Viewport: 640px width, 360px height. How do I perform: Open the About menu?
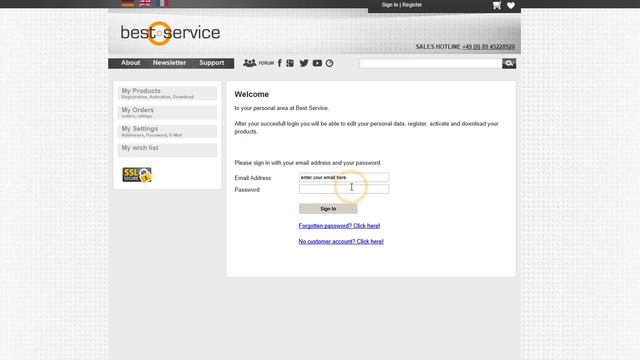130,63
